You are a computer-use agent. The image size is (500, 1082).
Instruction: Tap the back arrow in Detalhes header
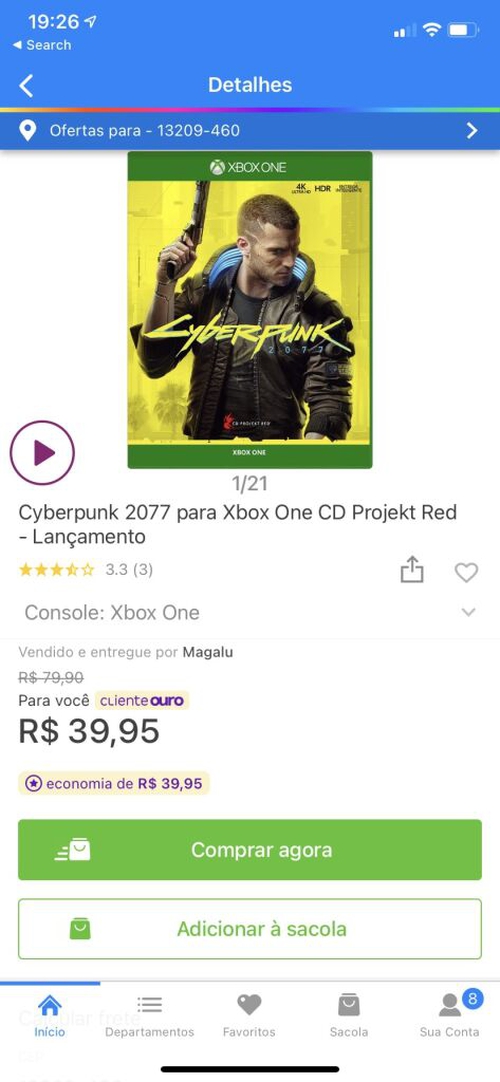point(26,86)
